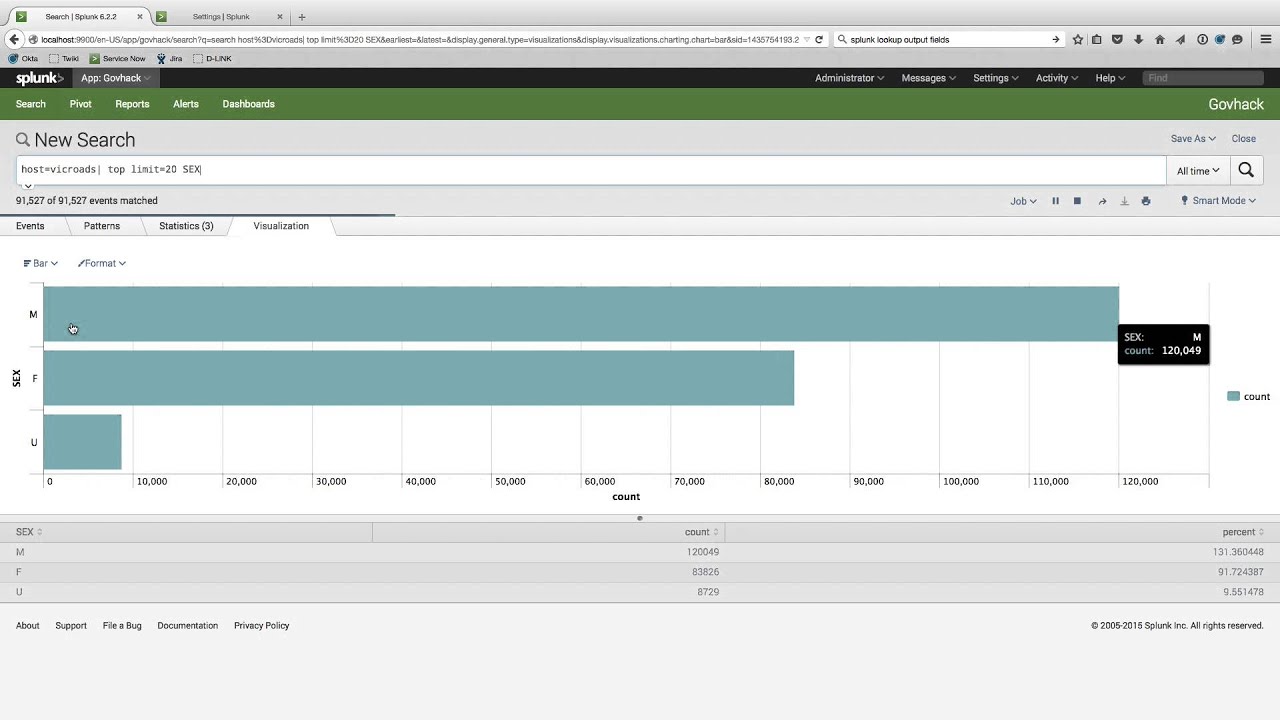Open the Documentation footer link
Image resolution: width=1280 pixels, height=720 pixels.
tap(187, 626)
